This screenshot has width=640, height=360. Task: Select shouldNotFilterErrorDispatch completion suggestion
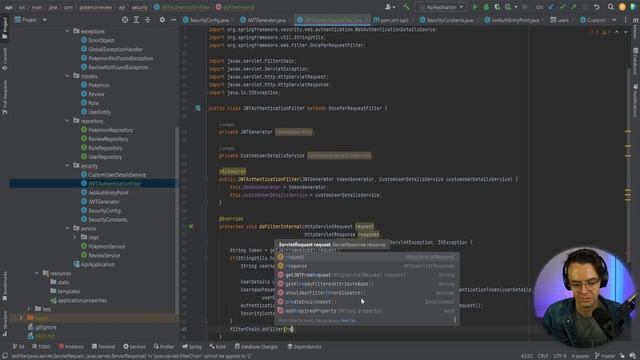pos(366,293)
